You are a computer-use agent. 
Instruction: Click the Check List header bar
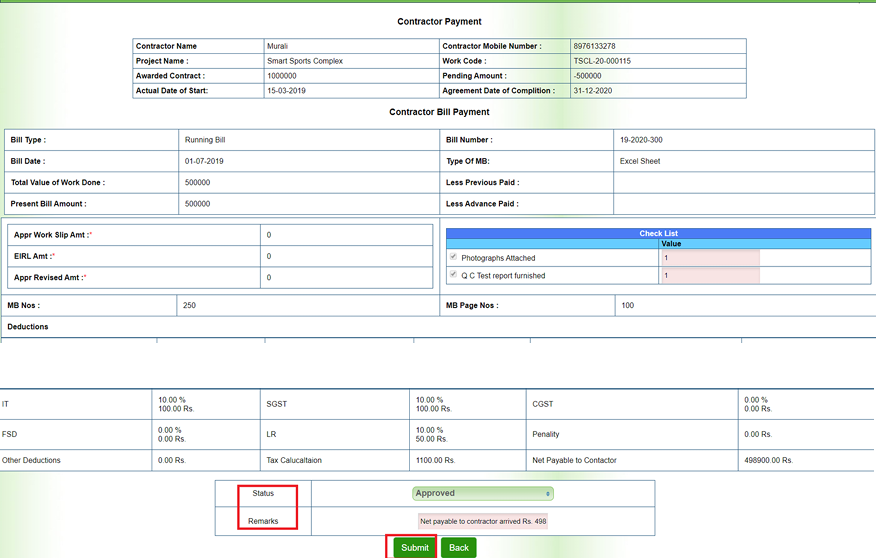[658, 233]
